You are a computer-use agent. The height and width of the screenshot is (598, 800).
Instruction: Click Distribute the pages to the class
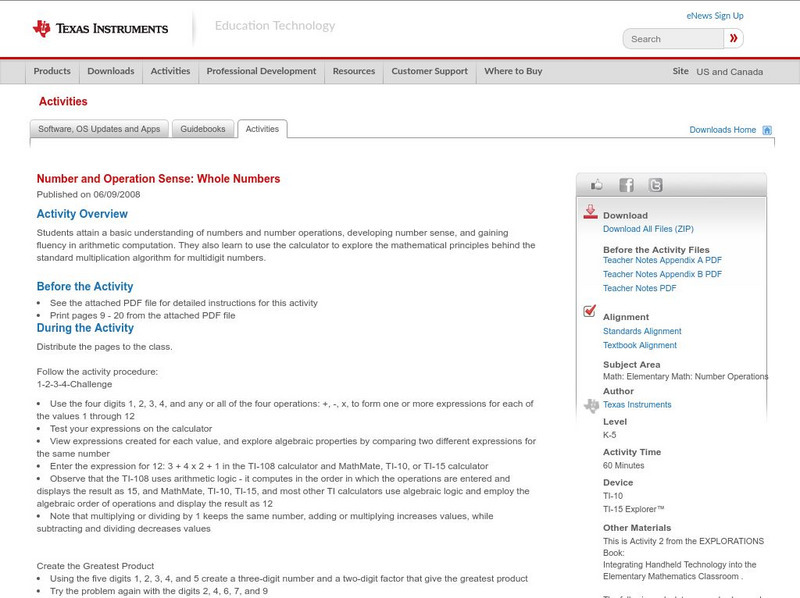click(105, 347)
